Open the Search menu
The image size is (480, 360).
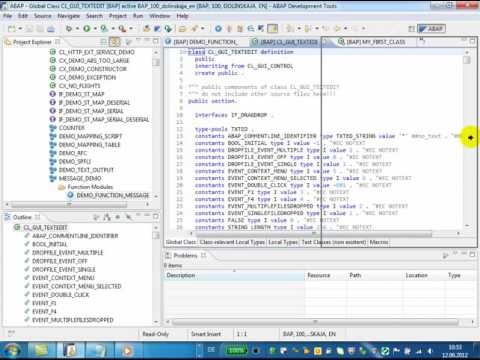[x=94, y=16]
